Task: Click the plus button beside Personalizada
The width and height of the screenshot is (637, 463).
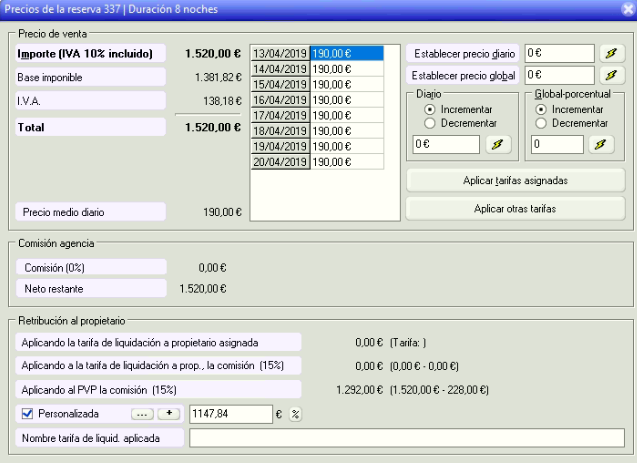Action: click(170, 413)
